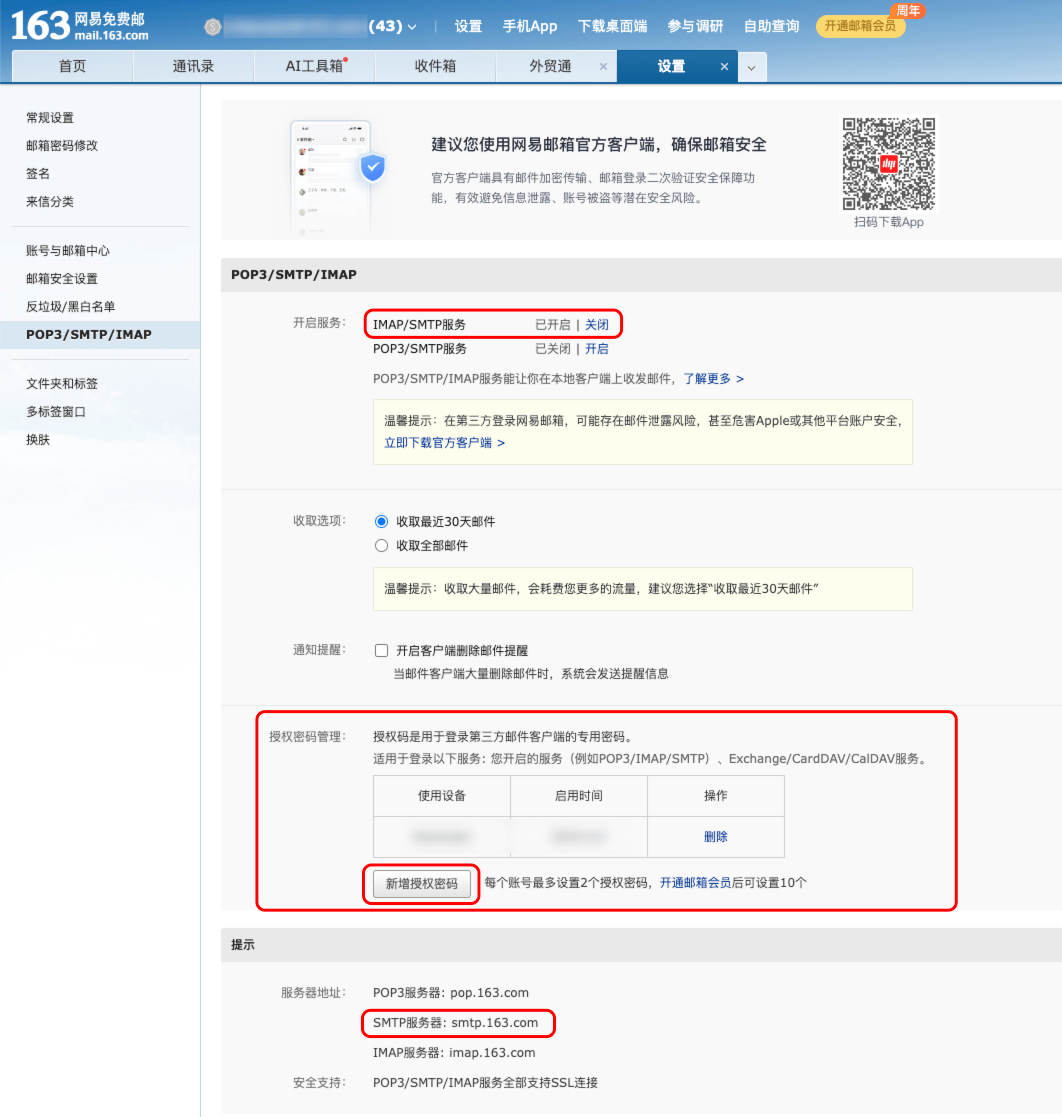Click the SSL support text under 安全支持
The image size is (1062, 1117).
[x=485, y=1083]
